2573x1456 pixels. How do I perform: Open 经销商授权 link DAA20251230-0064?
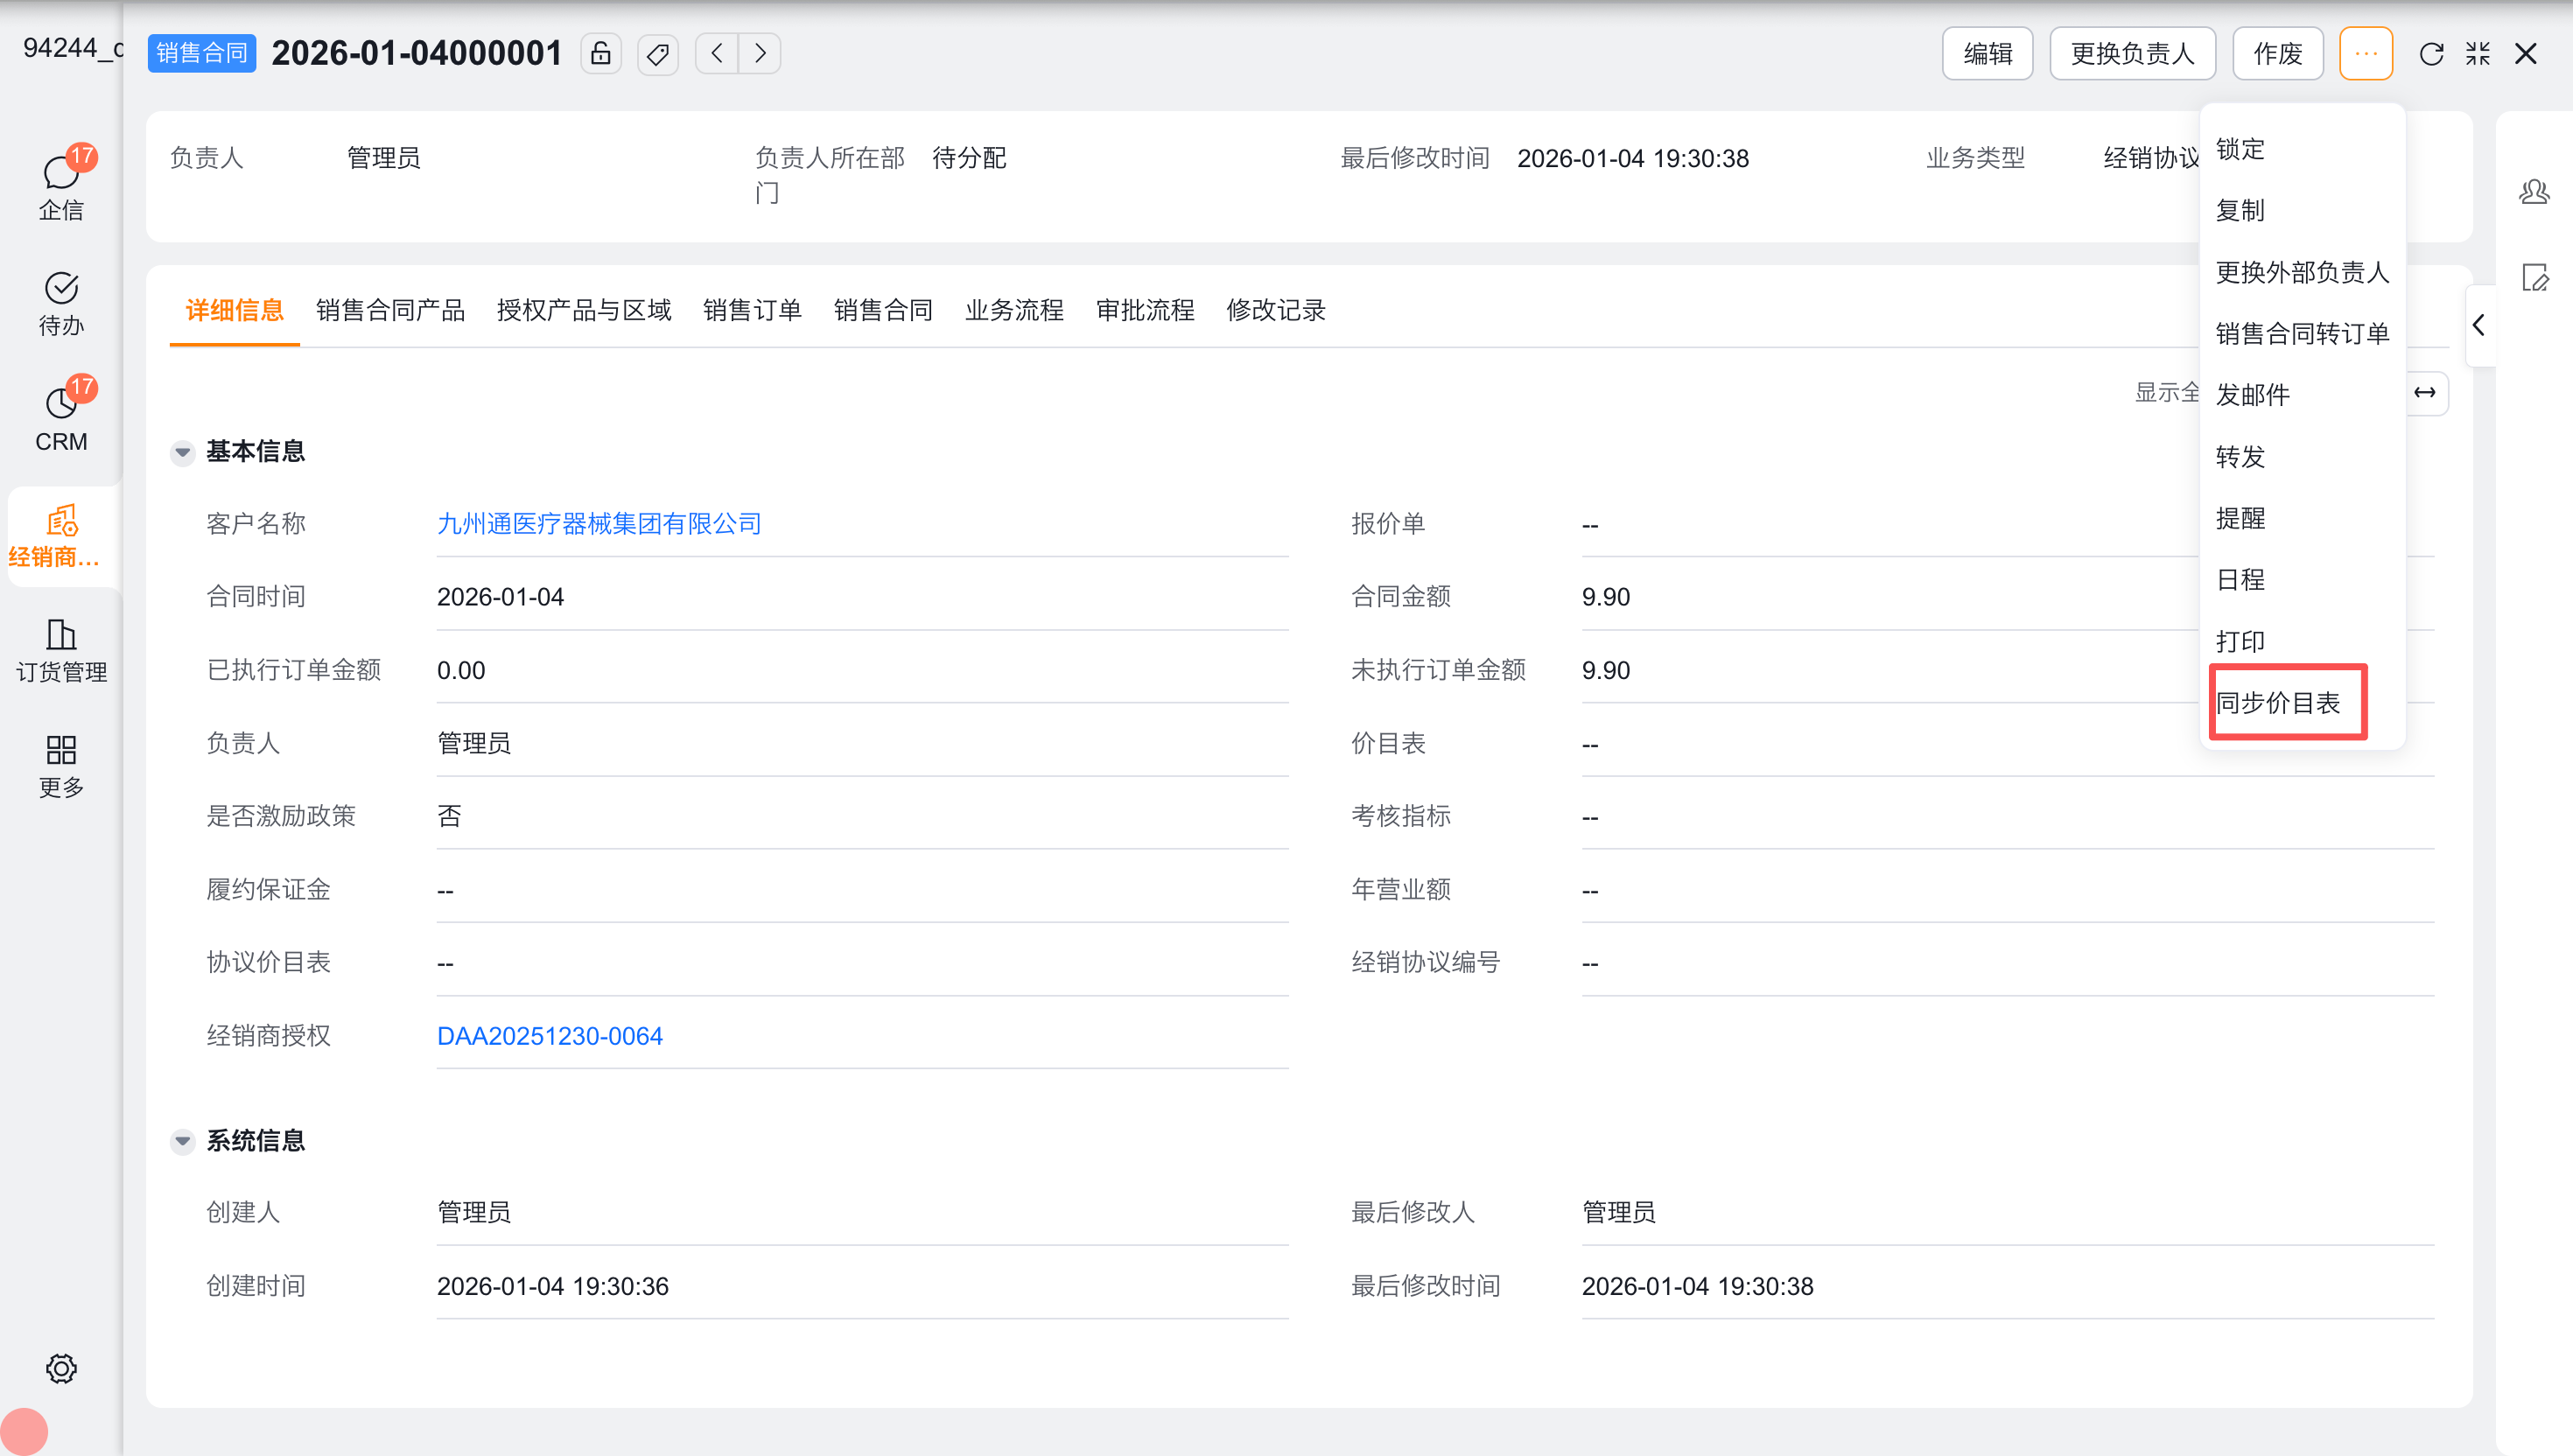click(x=549, y=1035)
